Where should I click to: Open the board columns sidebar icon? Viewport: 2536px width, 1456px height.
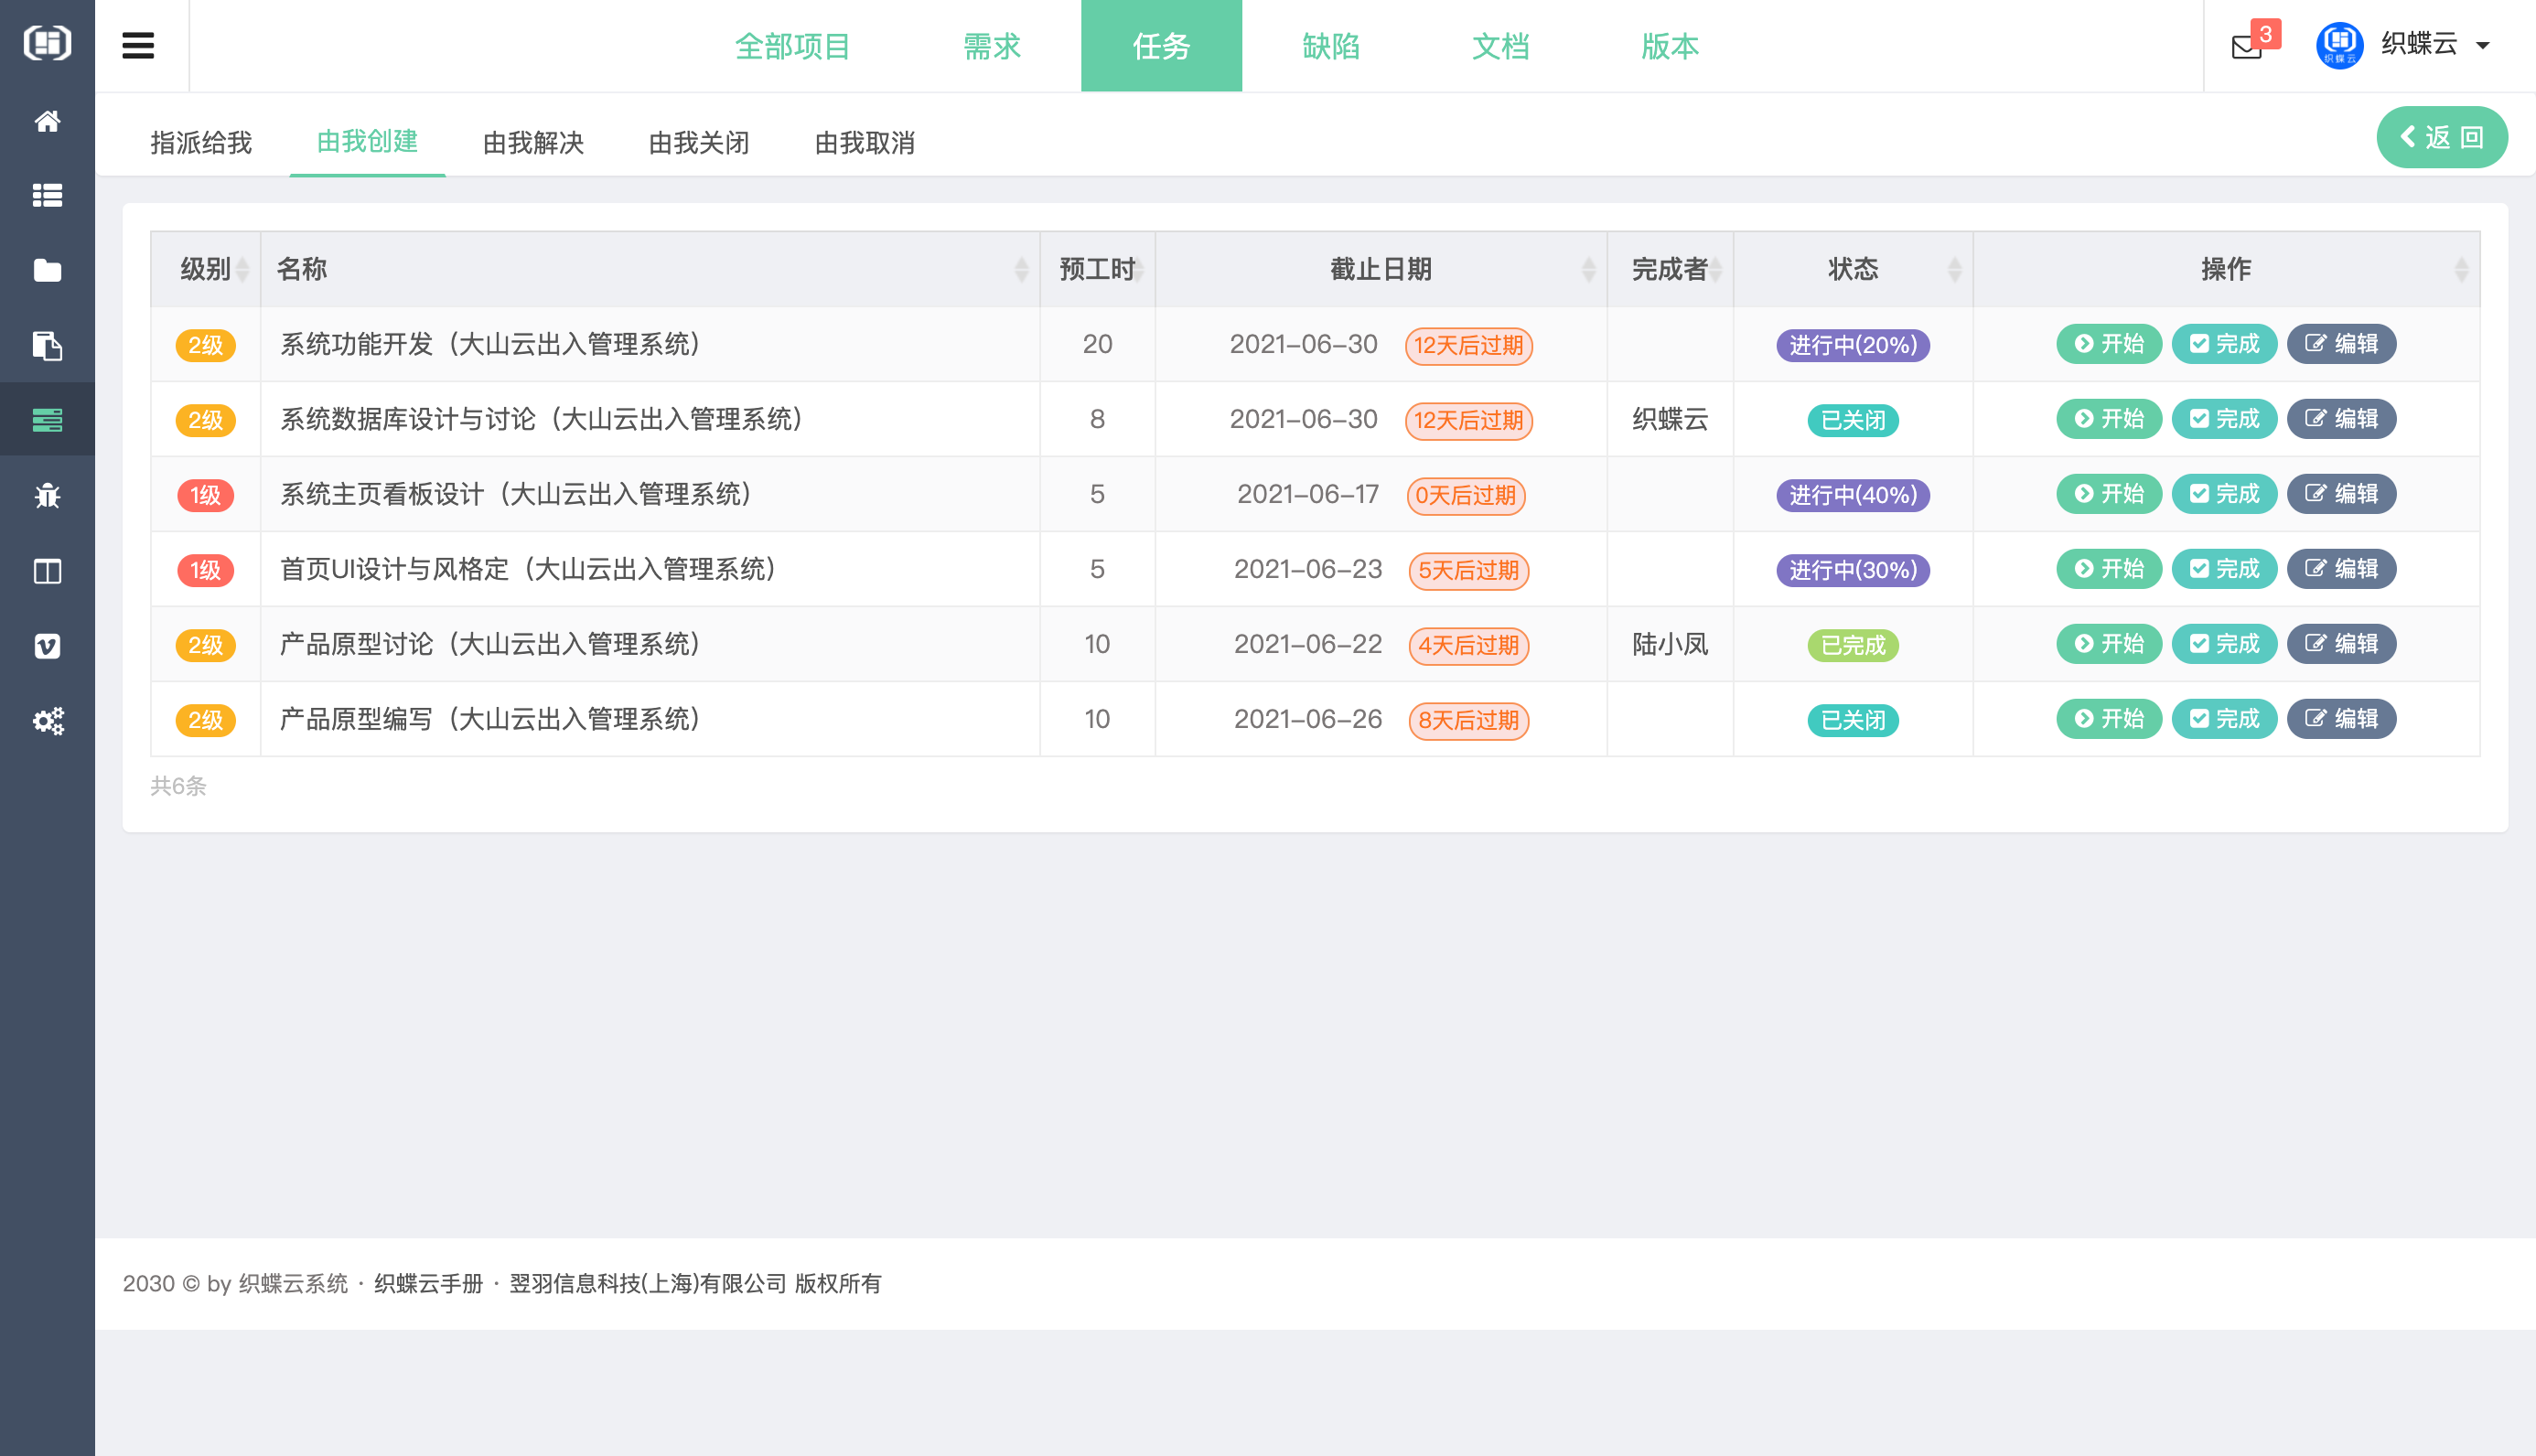[x=47, y=571]
